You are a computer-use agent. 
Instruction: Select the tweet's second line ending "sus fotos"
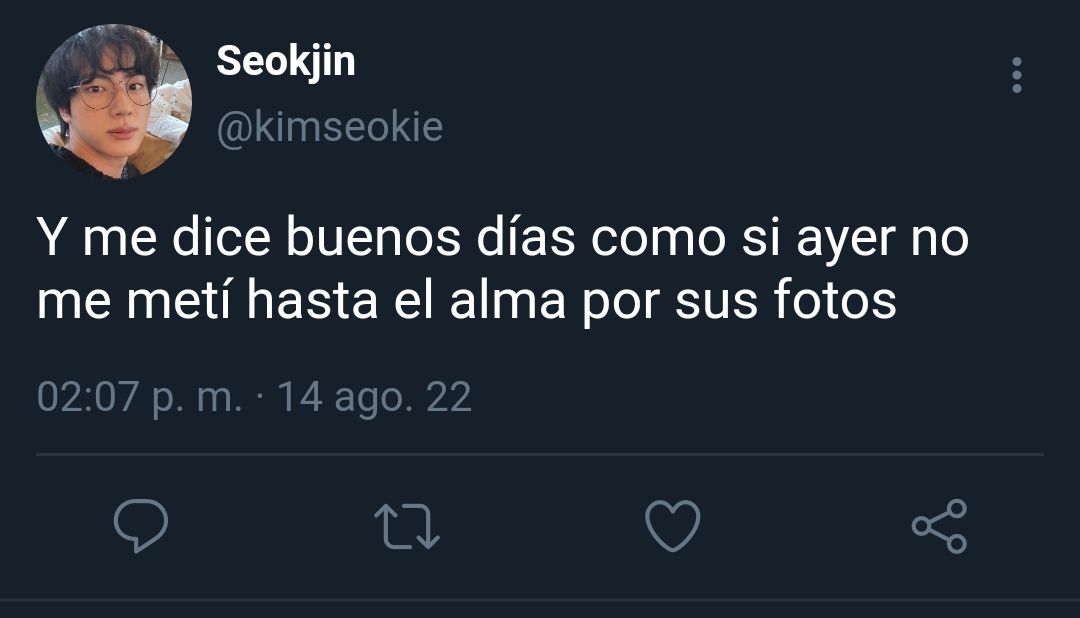(466, 300)
